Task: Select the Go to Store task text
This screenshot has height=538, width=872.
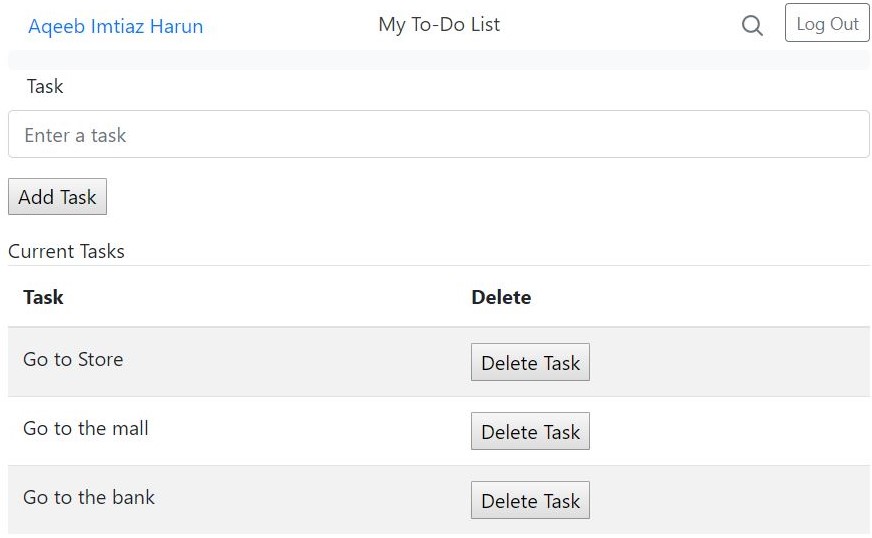Action: pyautogui.click(x=73, y=359)
